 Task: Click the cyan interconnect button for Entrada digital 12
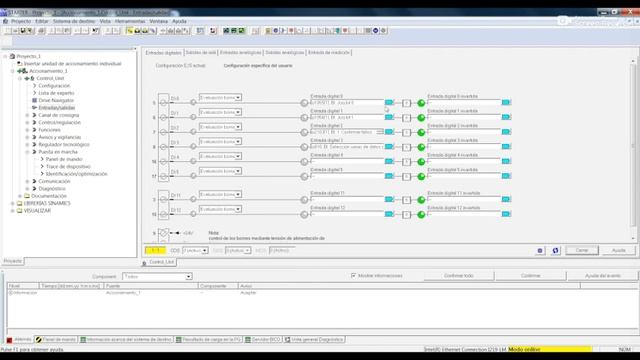tap(389, 214)
